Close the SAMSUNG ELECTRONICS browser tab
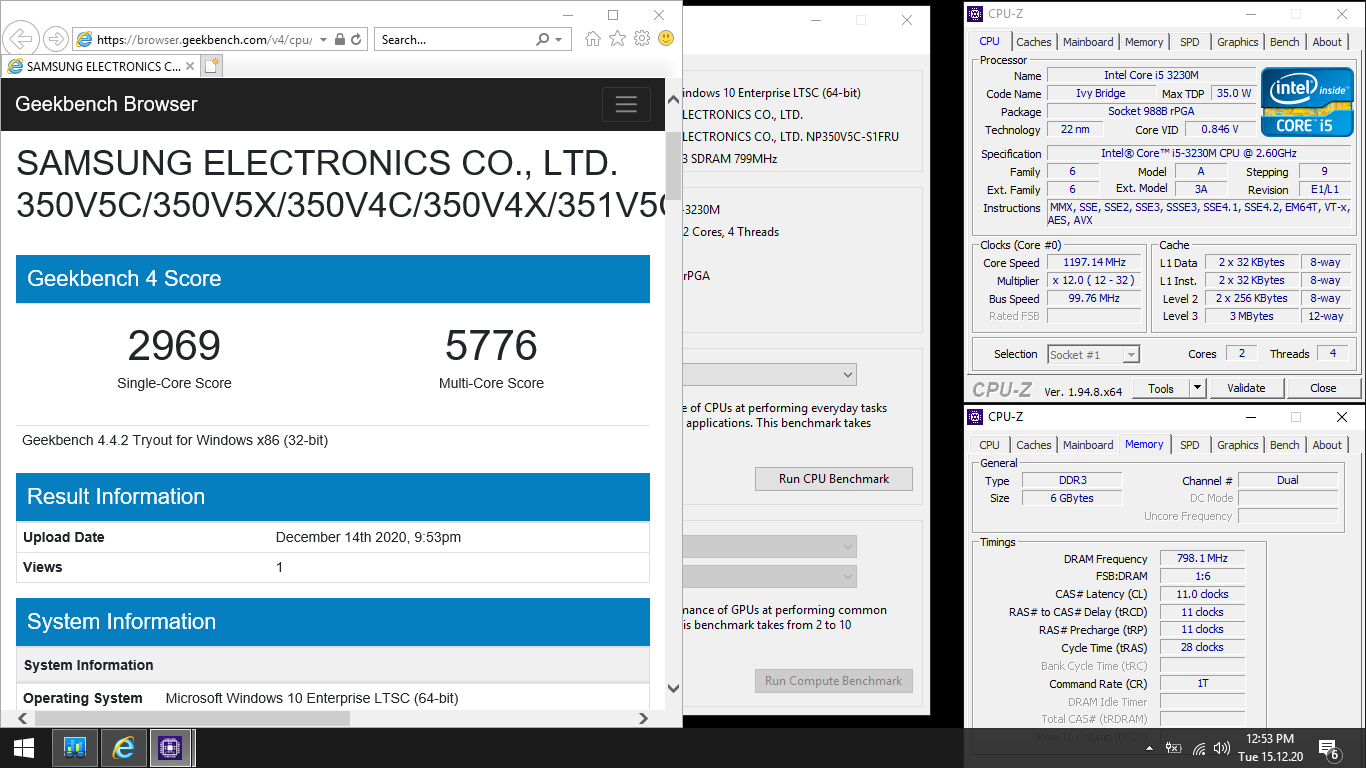 189,66
